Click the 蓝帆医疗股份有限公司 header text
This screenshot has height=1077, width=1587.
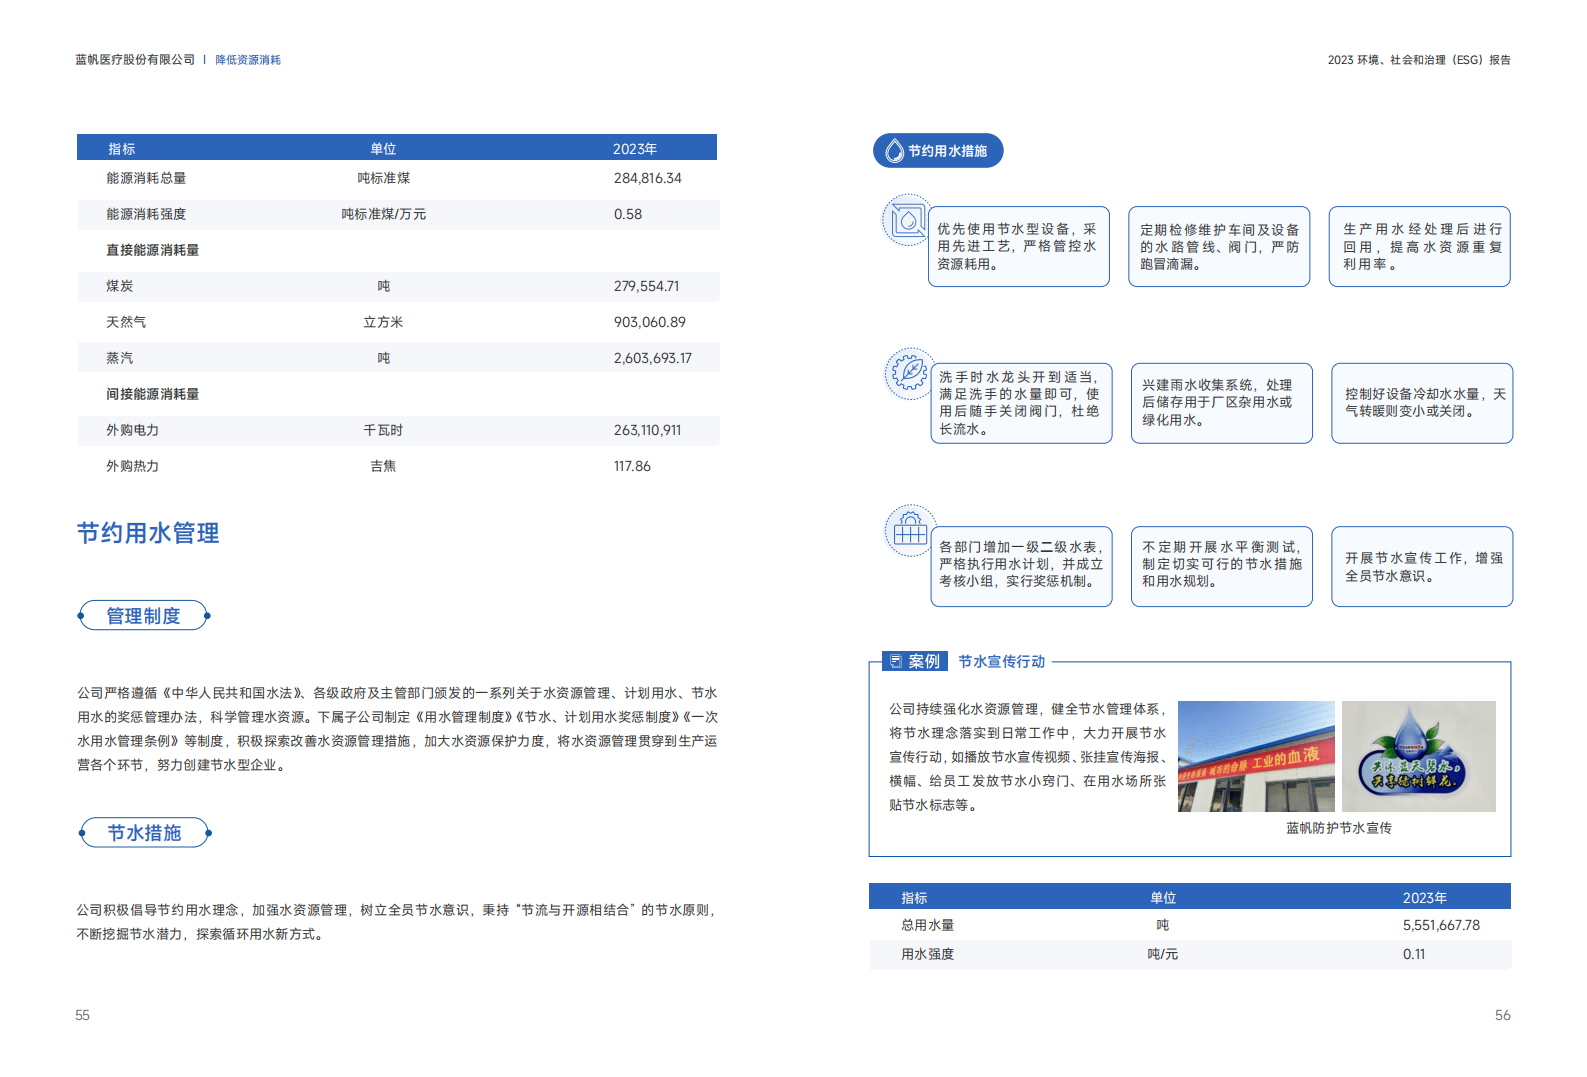click(135, 60)
